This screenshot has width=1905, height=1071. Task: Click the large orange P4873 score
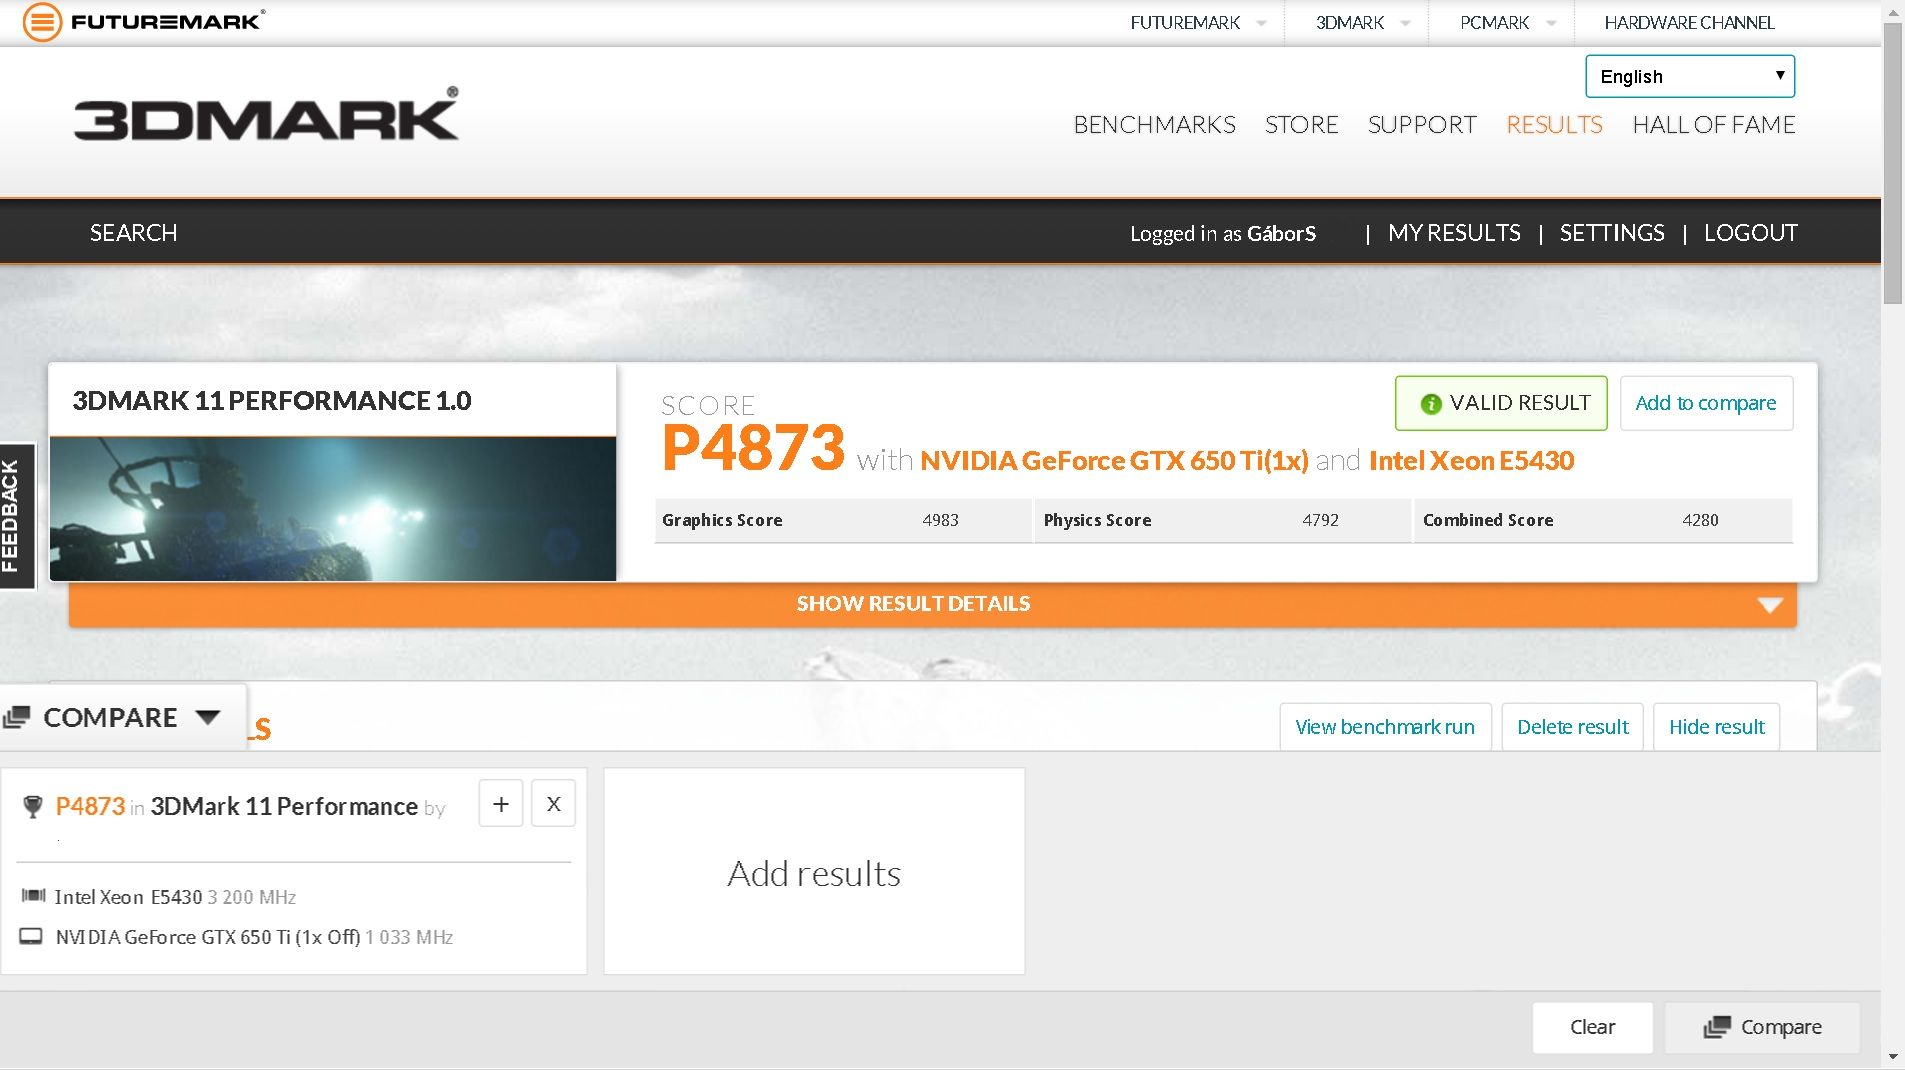(x=753, y=447)
